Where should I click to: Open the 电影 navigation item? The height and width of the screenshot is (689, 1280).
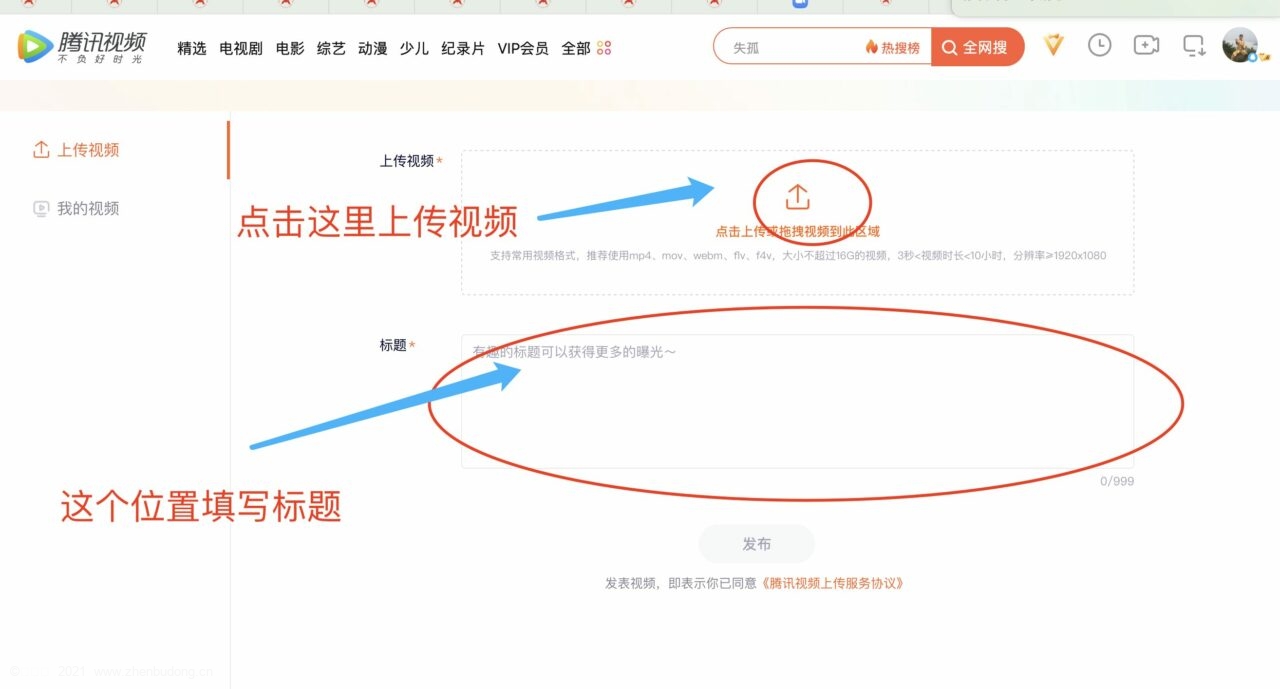click(290, 48)
